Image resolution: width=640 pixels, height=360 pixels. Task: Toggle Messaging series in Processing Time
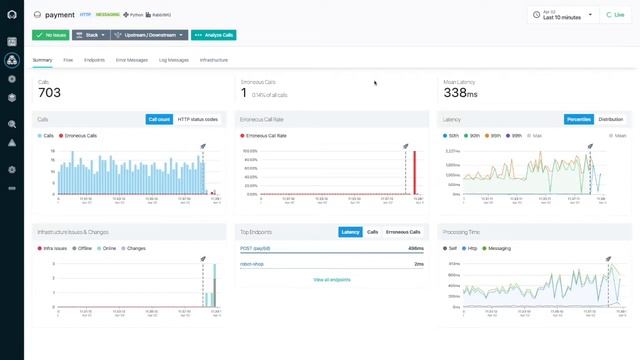tap(496, 248)
